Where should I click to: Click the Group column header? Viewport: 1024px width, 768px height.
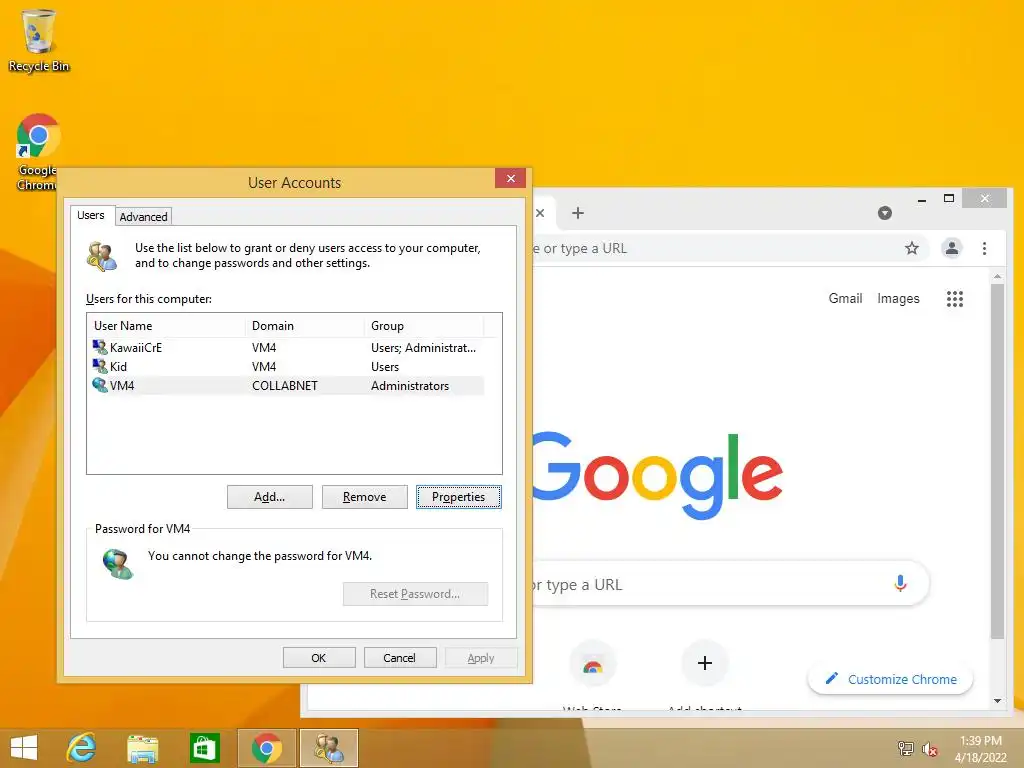point(423,325)
